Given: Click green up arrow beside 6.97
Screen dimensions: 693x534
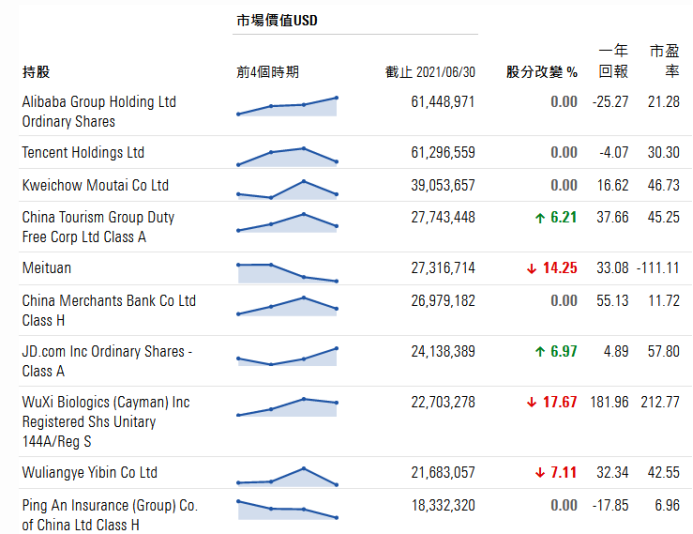Looking at the screenshot, I should pyautogui.click(x=540, y=352).
